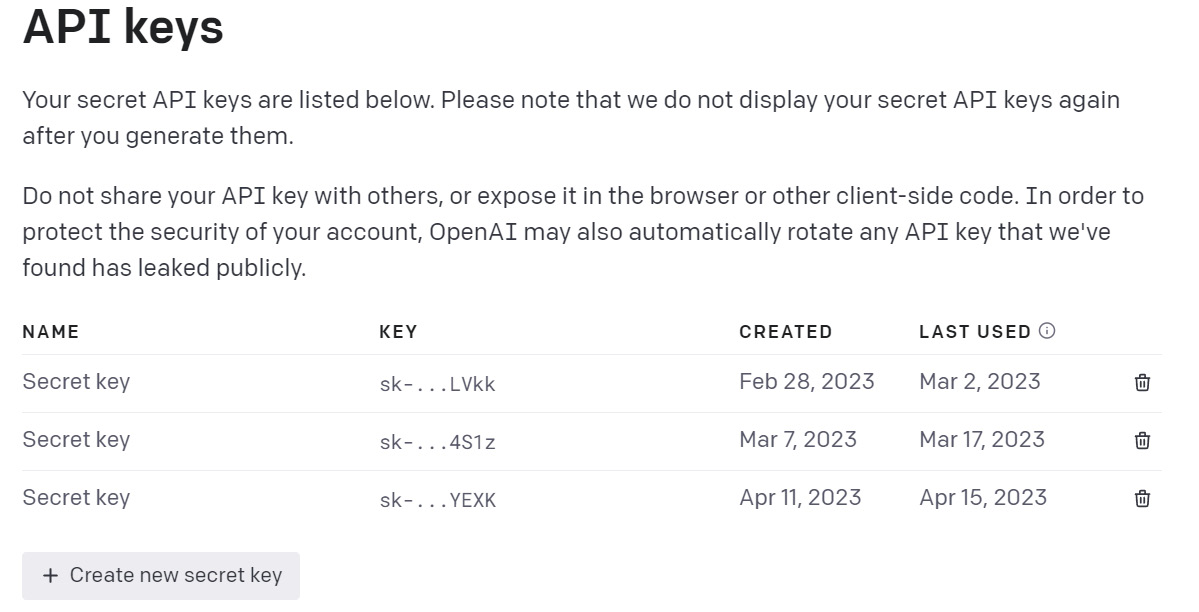Click the KEY column header
The width and height of the screenshot is (1199, 612).
398,332
